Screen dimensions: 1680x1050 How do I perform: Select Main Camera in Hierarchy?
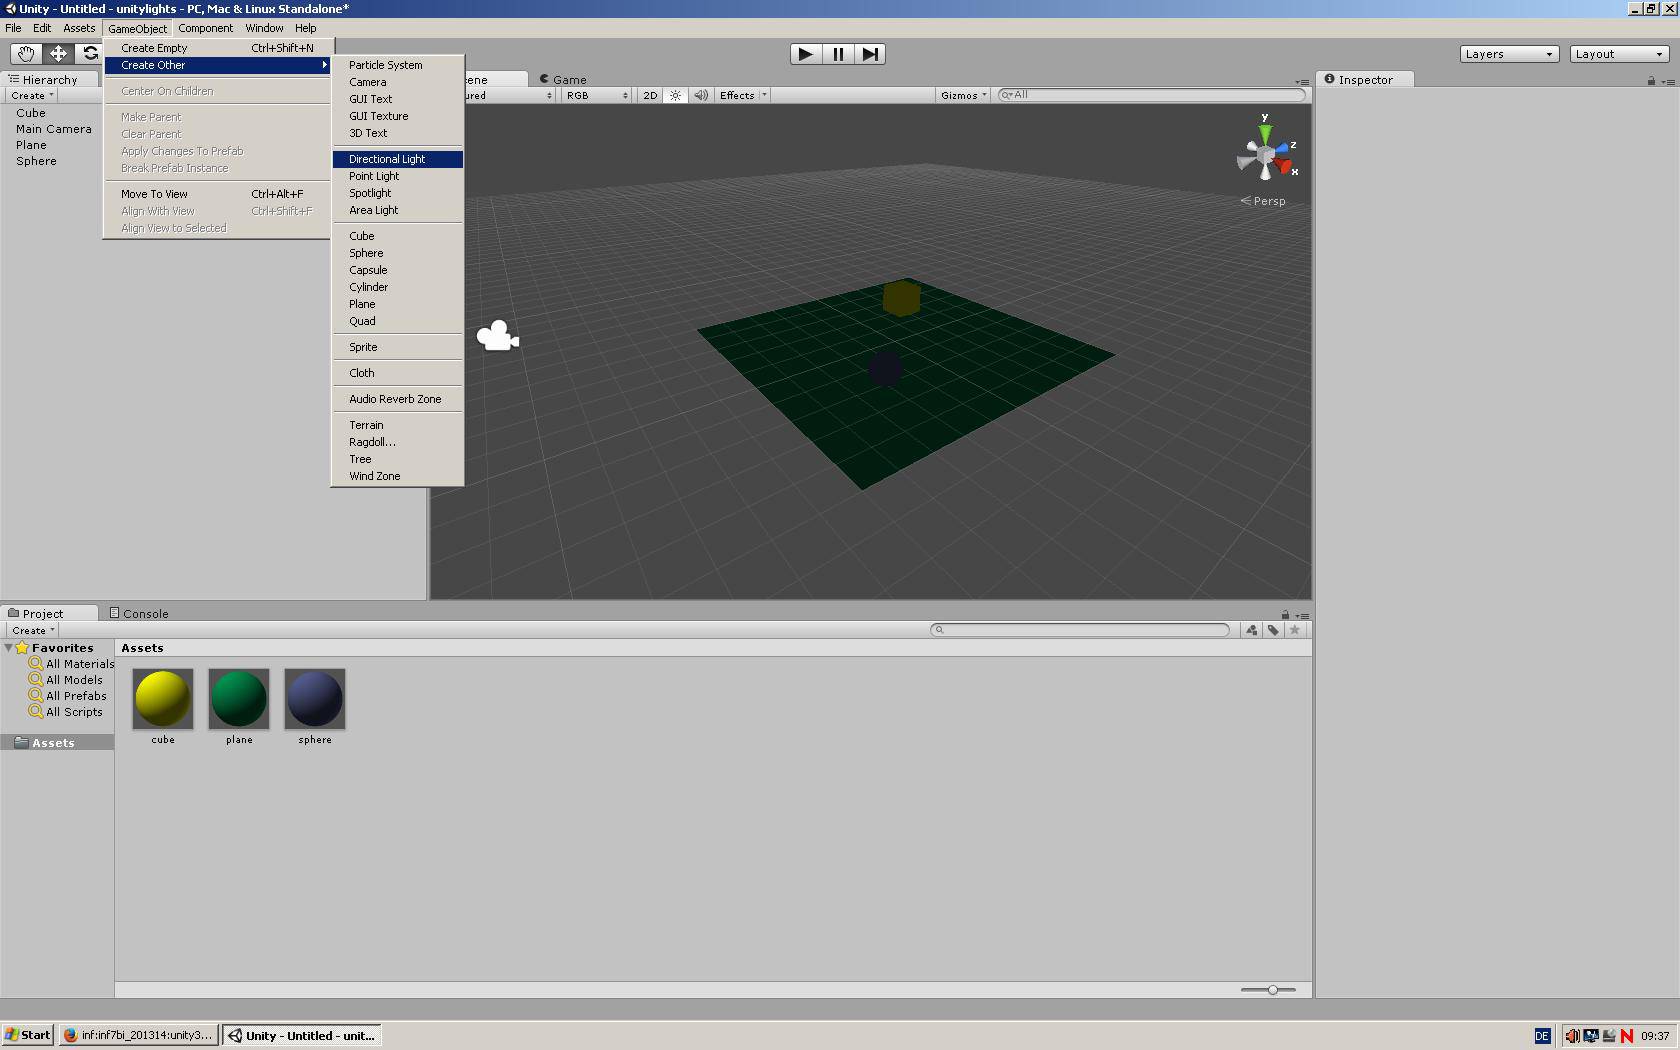[x=53, y=129]
